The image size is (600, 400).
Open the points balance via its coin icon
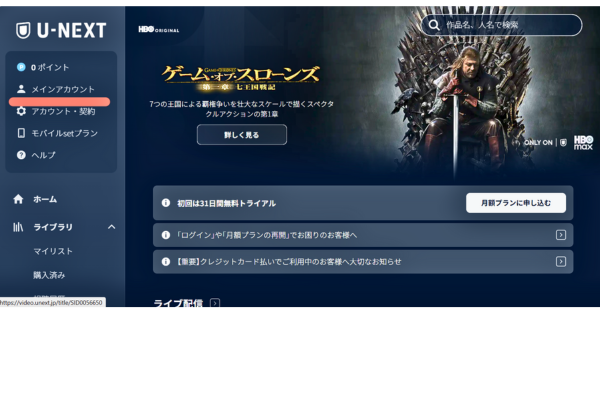(x=21, y=67)
